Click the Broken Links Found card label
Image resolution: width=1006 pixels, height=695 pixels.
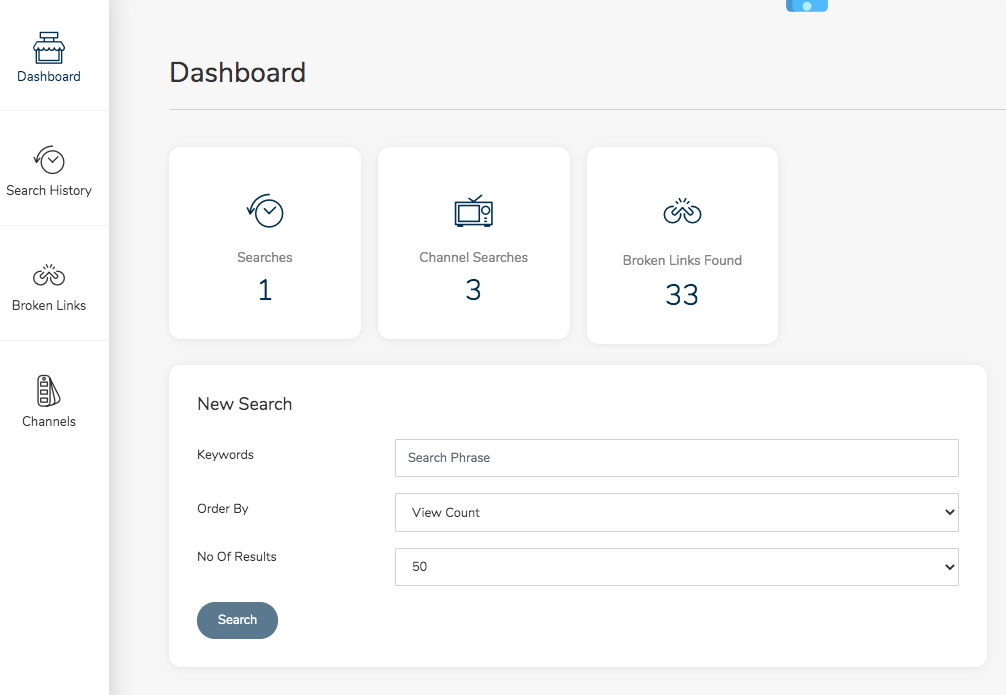682,261
